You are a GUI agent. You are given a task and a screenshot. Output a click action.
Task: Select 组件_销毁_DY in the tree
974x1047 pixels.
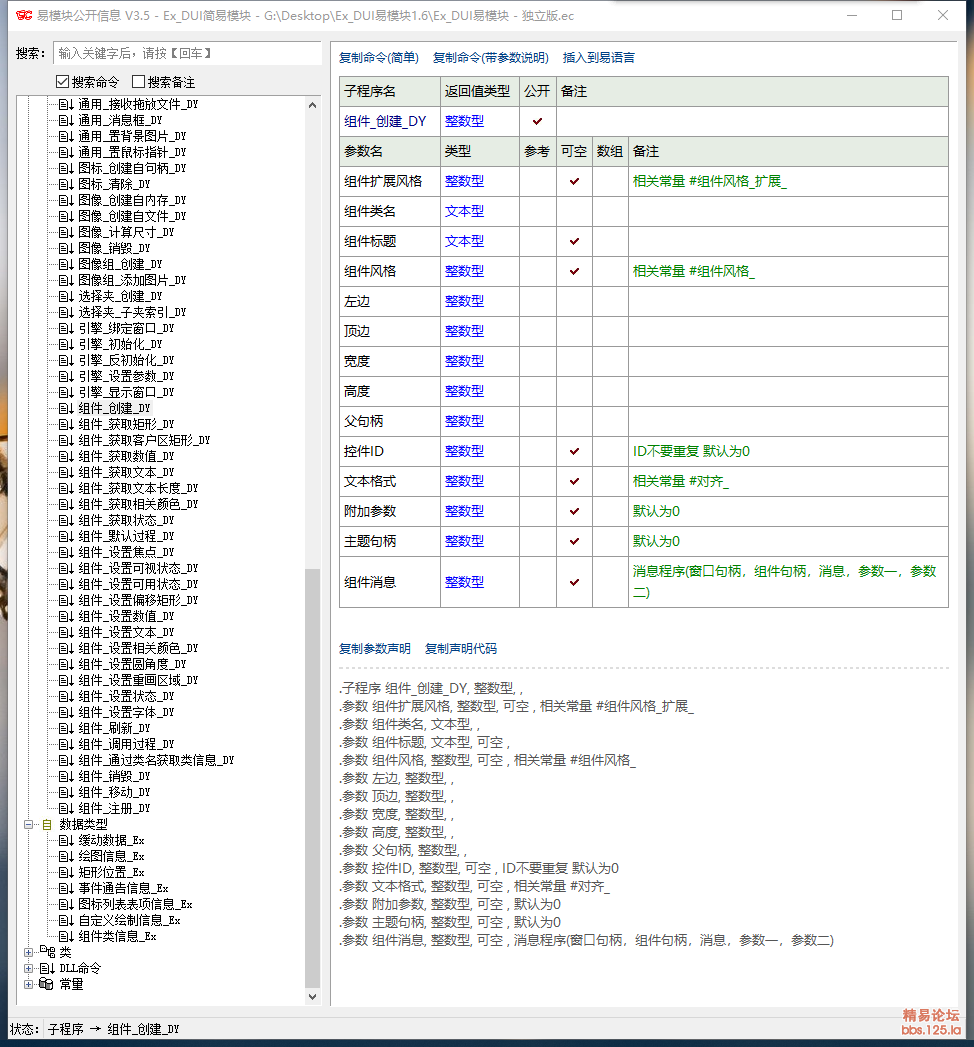[114, 776]
